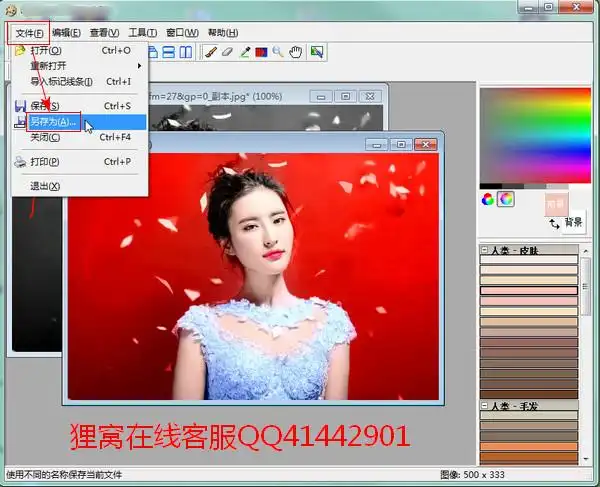Close the 副本.jpg back image window
The image size is (600, 487).
click(x=370, y=96)
